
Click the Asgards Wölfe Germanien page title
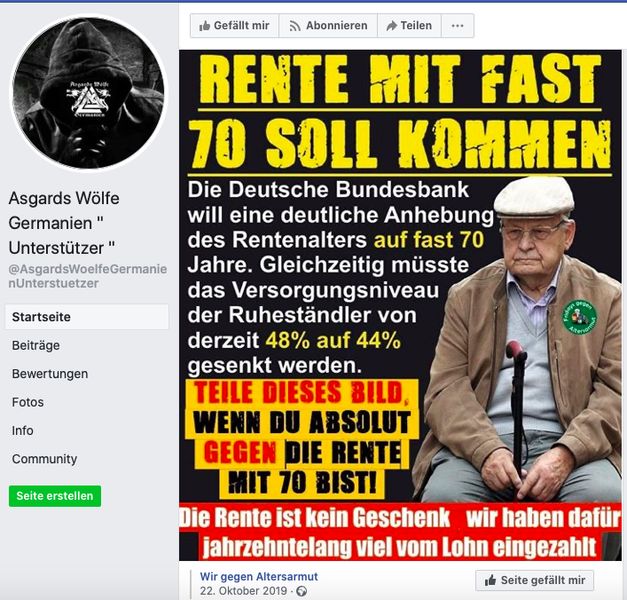coord(64,223)
